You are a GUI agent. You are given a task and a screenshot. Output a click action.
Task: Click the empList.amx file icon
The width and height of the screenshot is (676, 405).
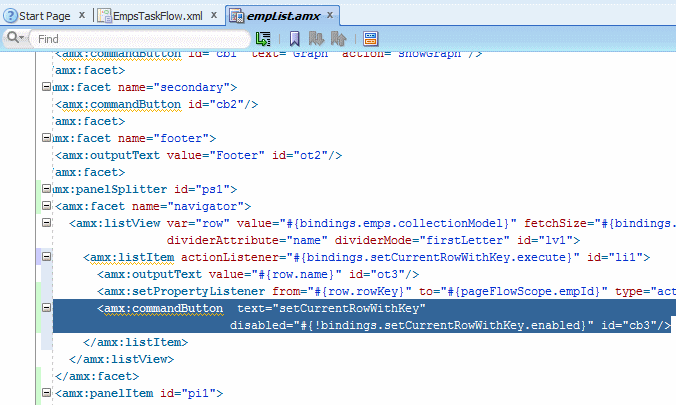click(x=236, y=16)
